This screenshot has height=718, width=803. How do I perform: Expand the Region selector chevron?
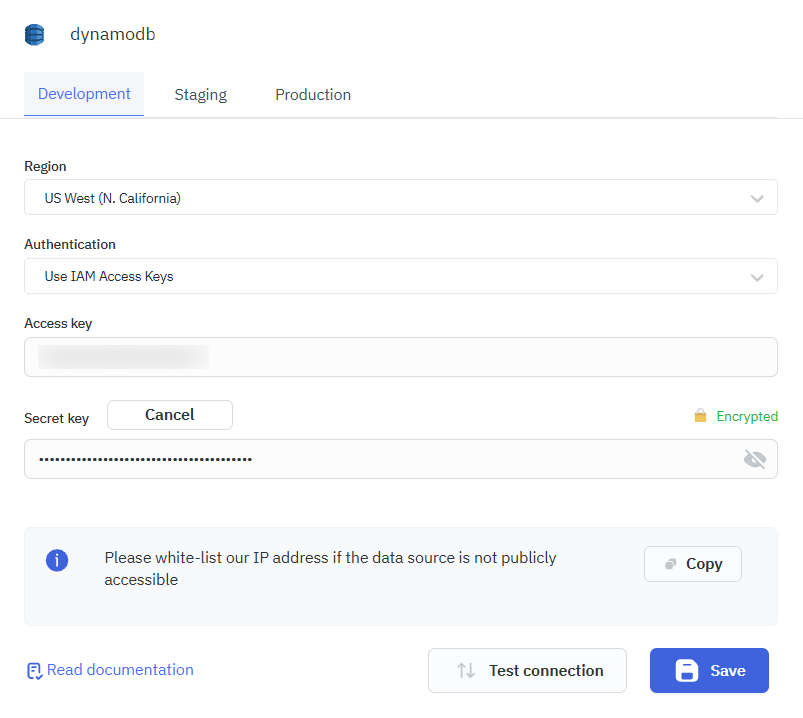point(757,197)
